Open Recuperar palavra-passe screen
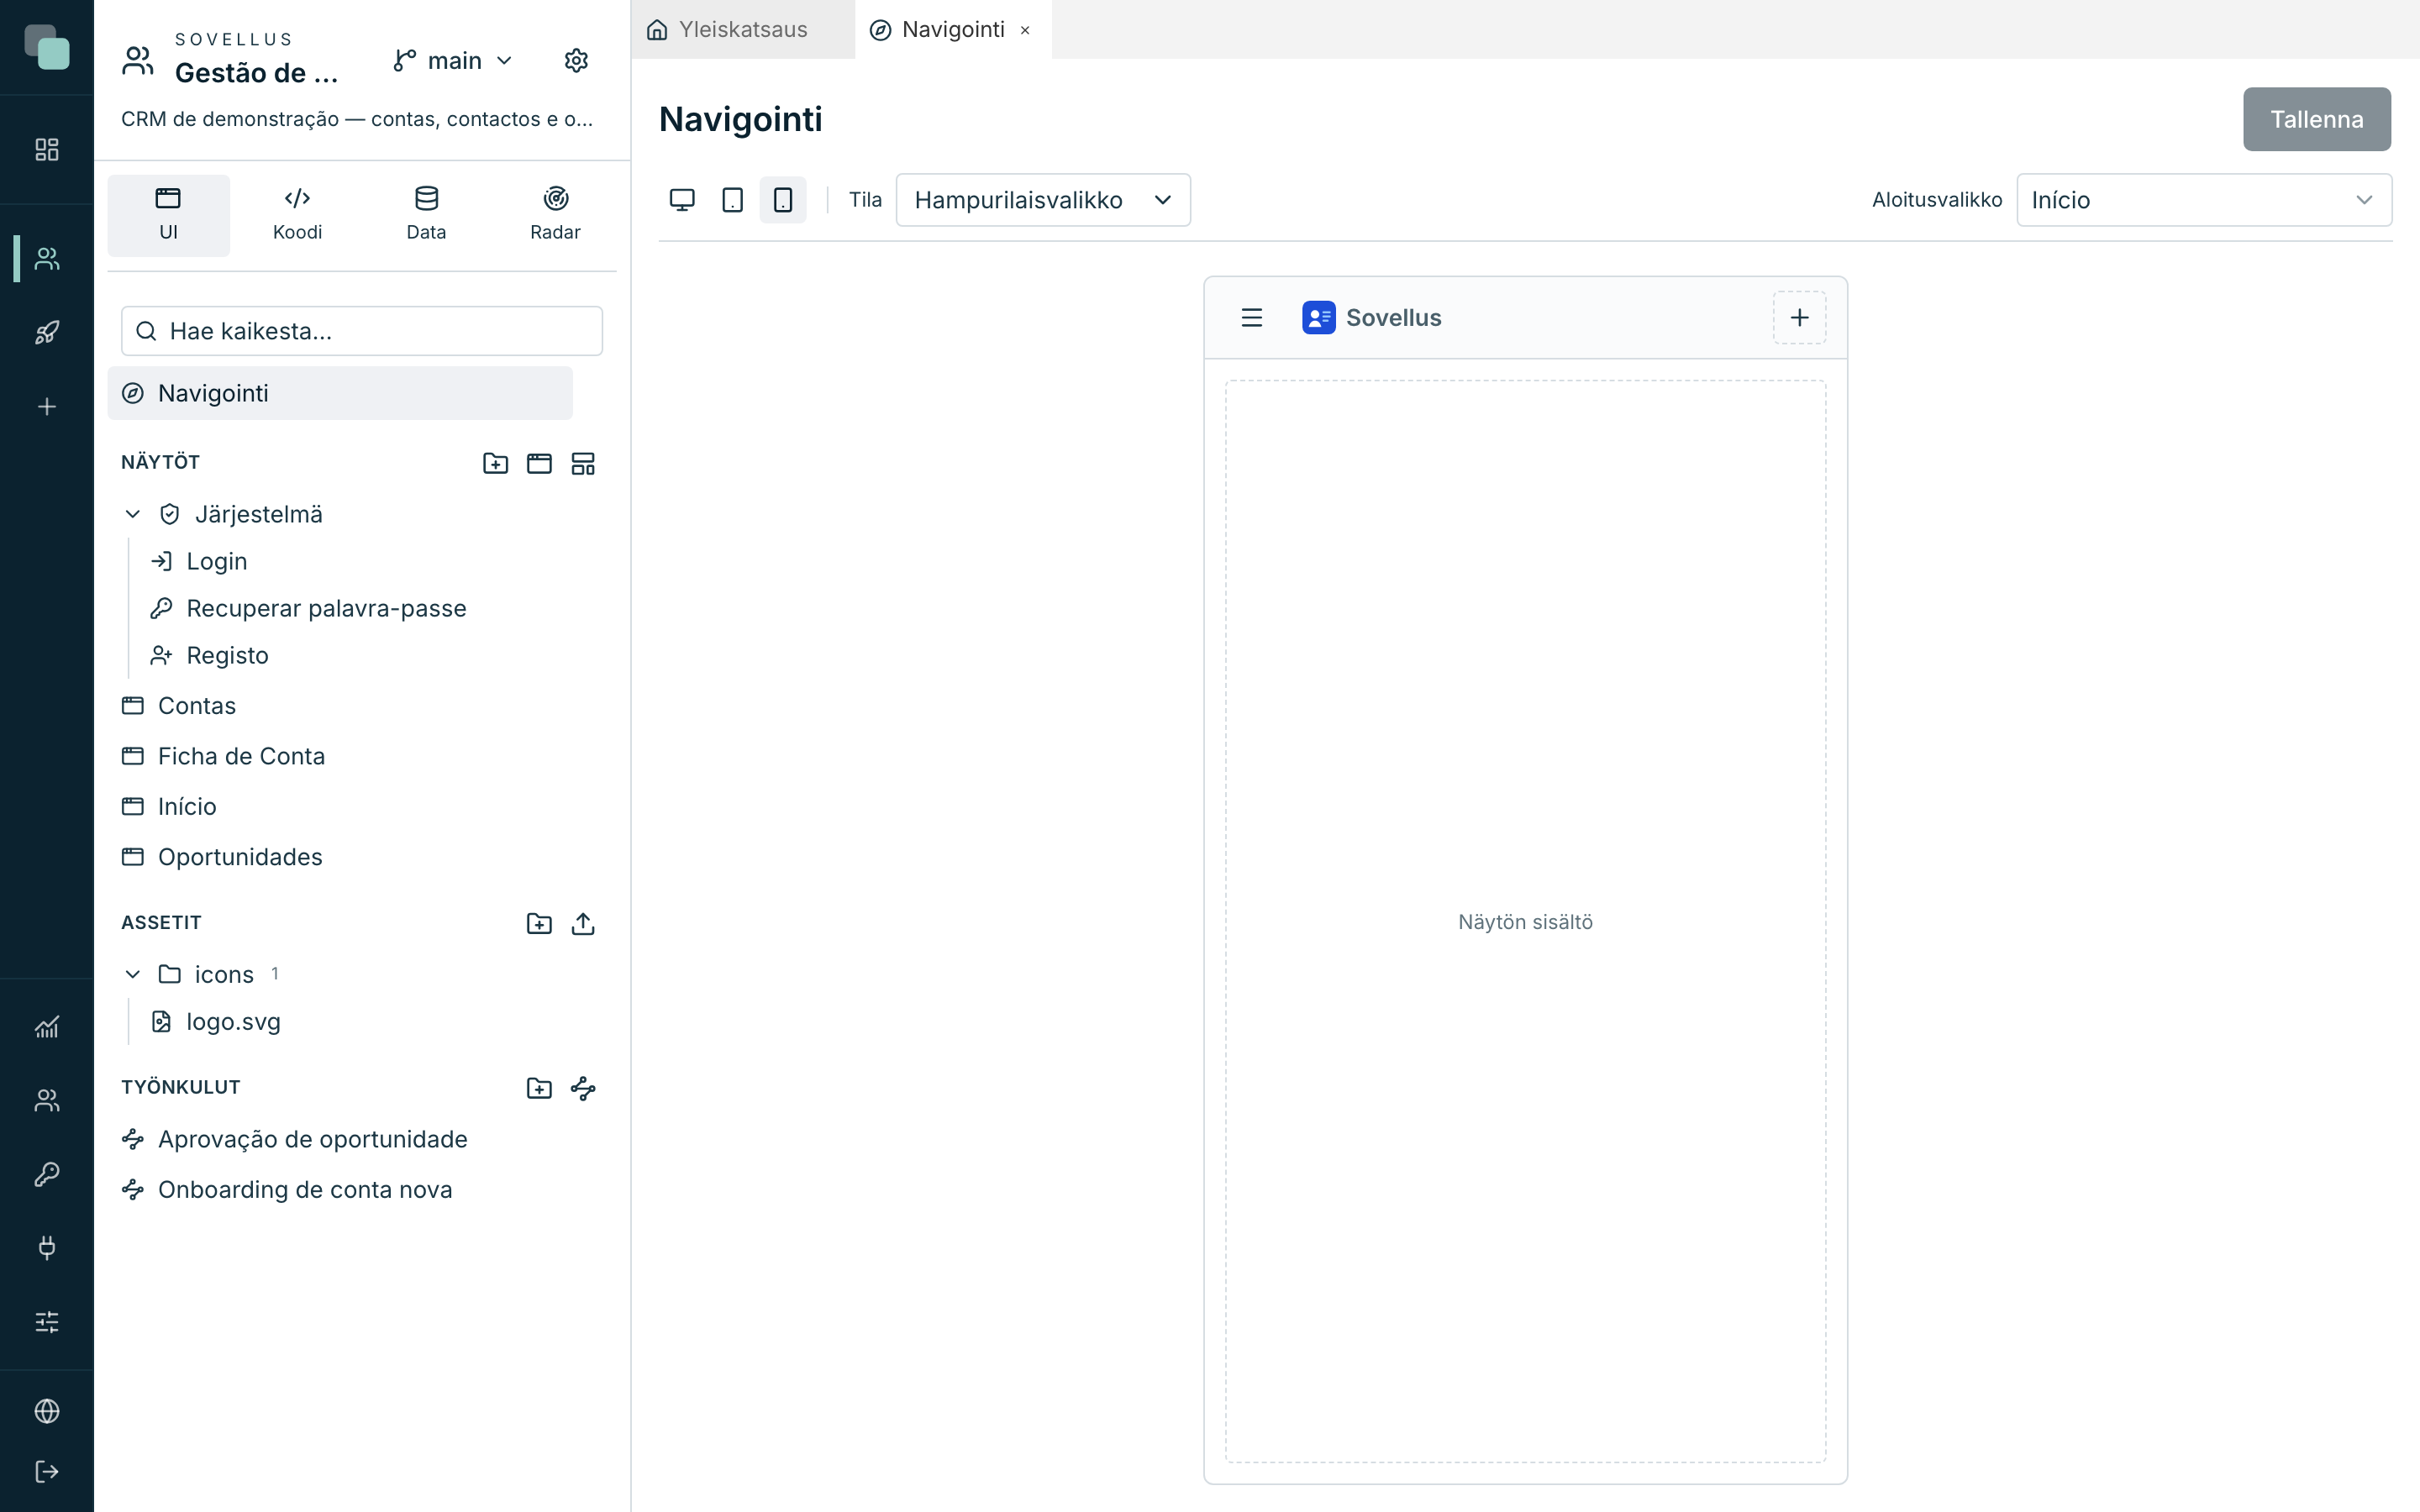This screenshot has width=2420, height=1512. point(326,608)
